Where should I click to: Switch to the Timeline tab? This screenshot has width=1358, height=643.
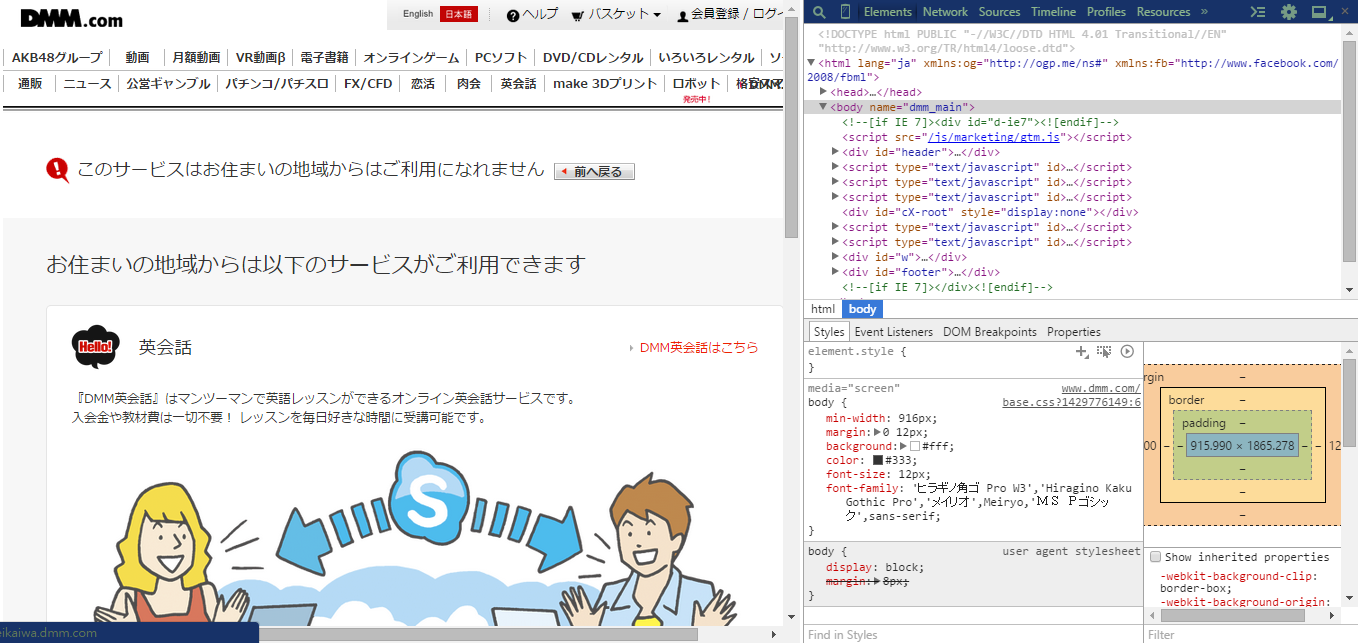point(1053,12)
